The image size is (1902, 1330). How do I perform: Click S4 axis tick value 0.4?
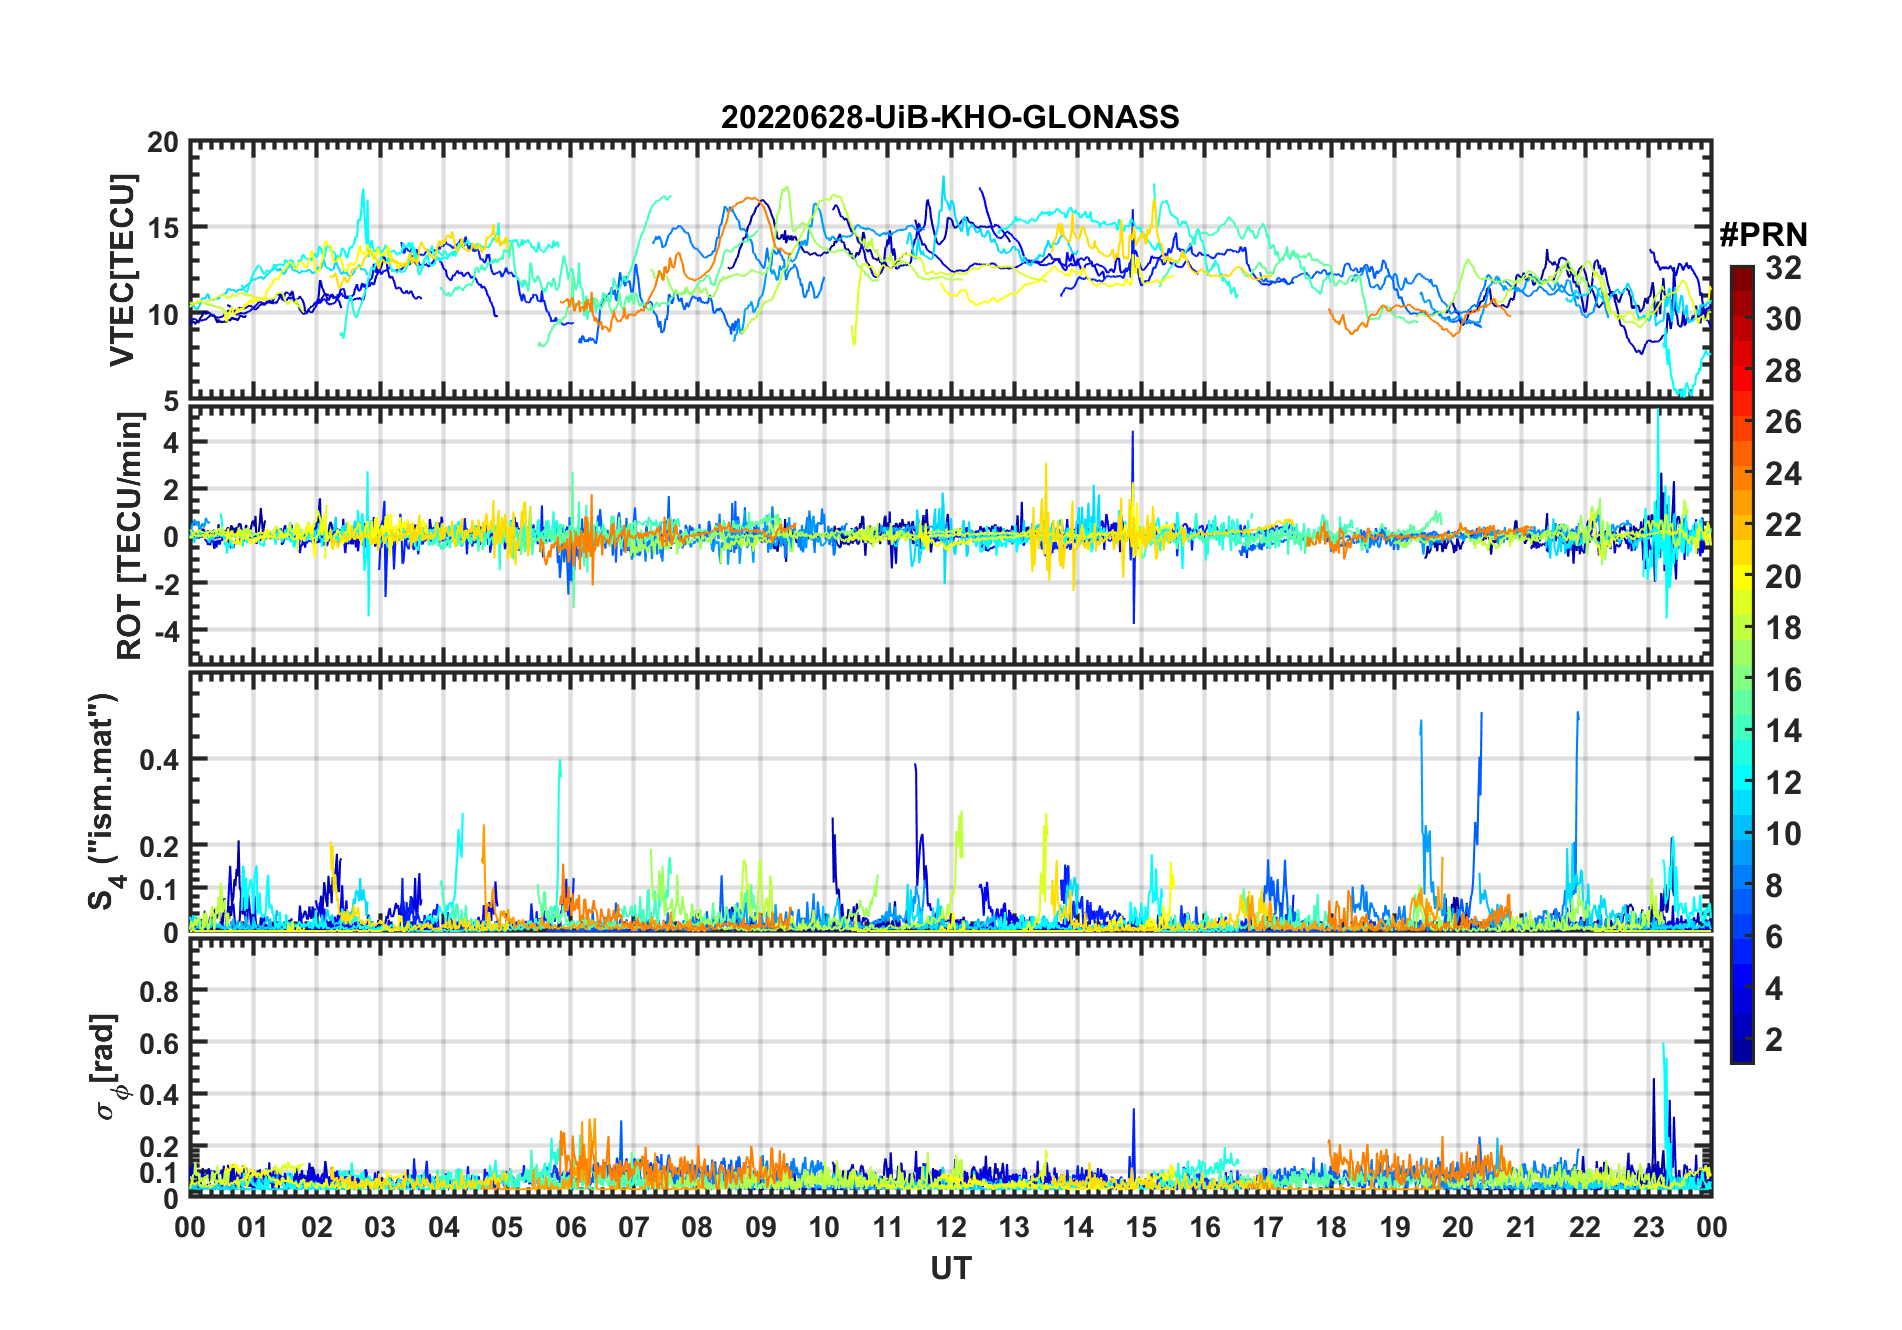click(x=158, y=760)
